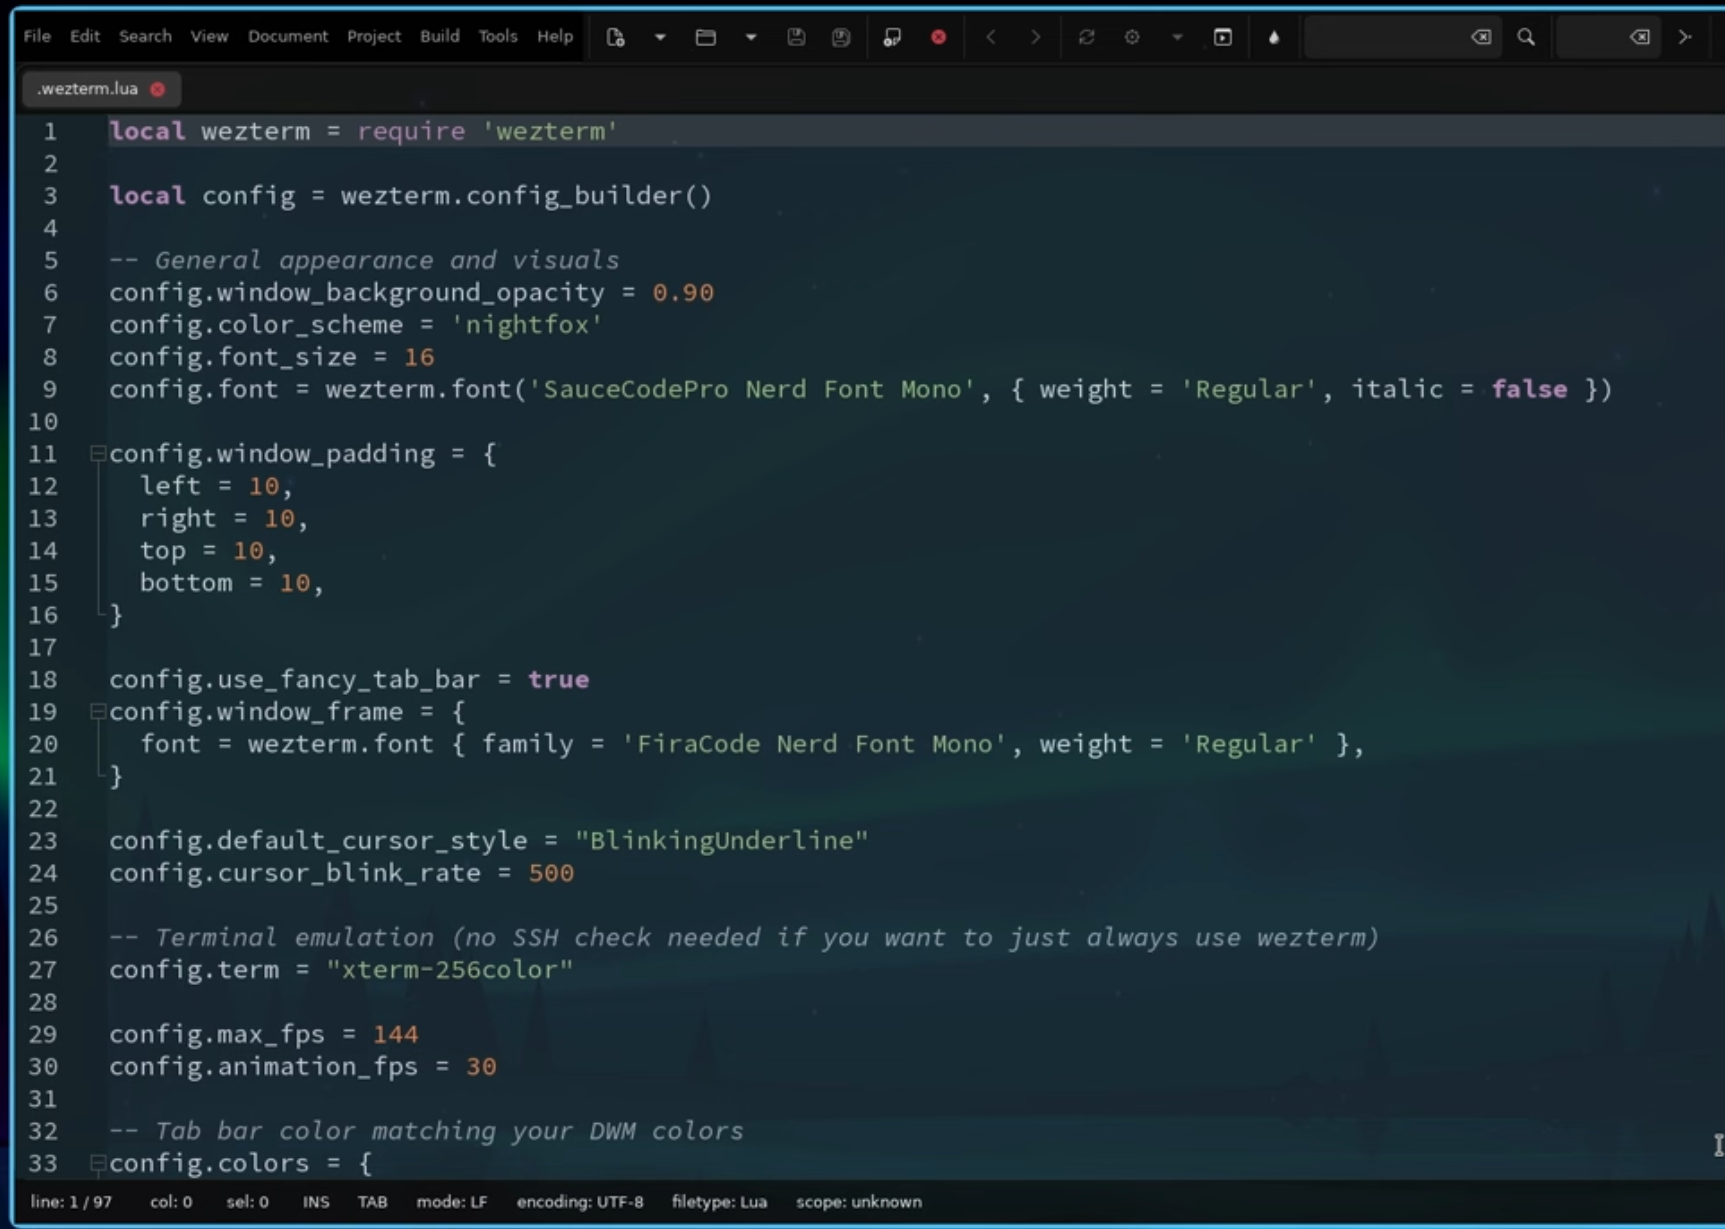Click 'filetype: Lua' in status bar

pos(720,1202)
